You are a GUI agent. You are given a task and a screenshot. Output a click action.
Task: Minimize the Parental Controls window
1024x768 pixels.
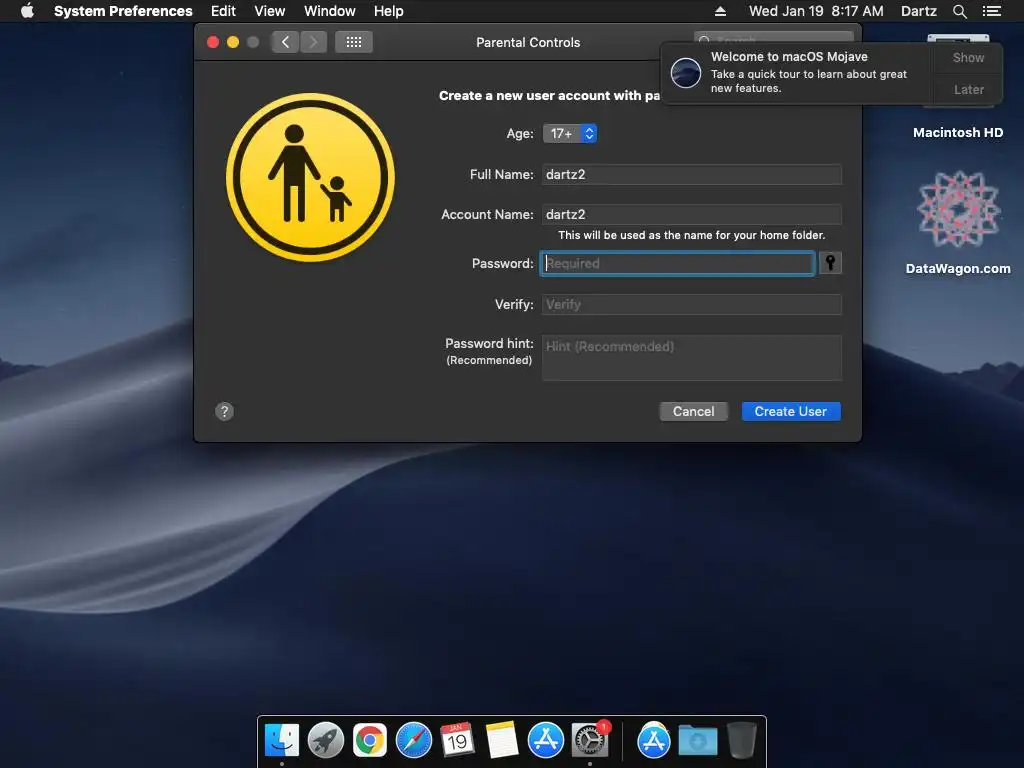pyautogui.click(x=232, y=42)
